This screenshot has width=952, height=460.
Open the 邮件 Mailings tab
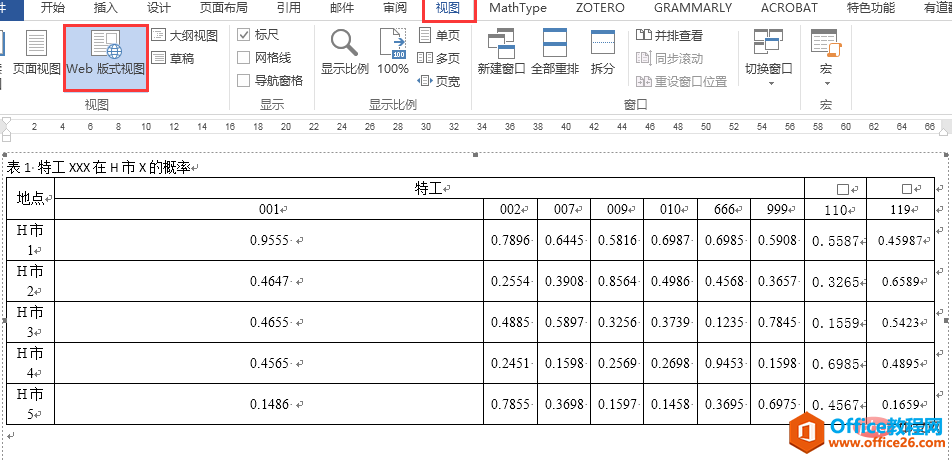tap(342, 8)
